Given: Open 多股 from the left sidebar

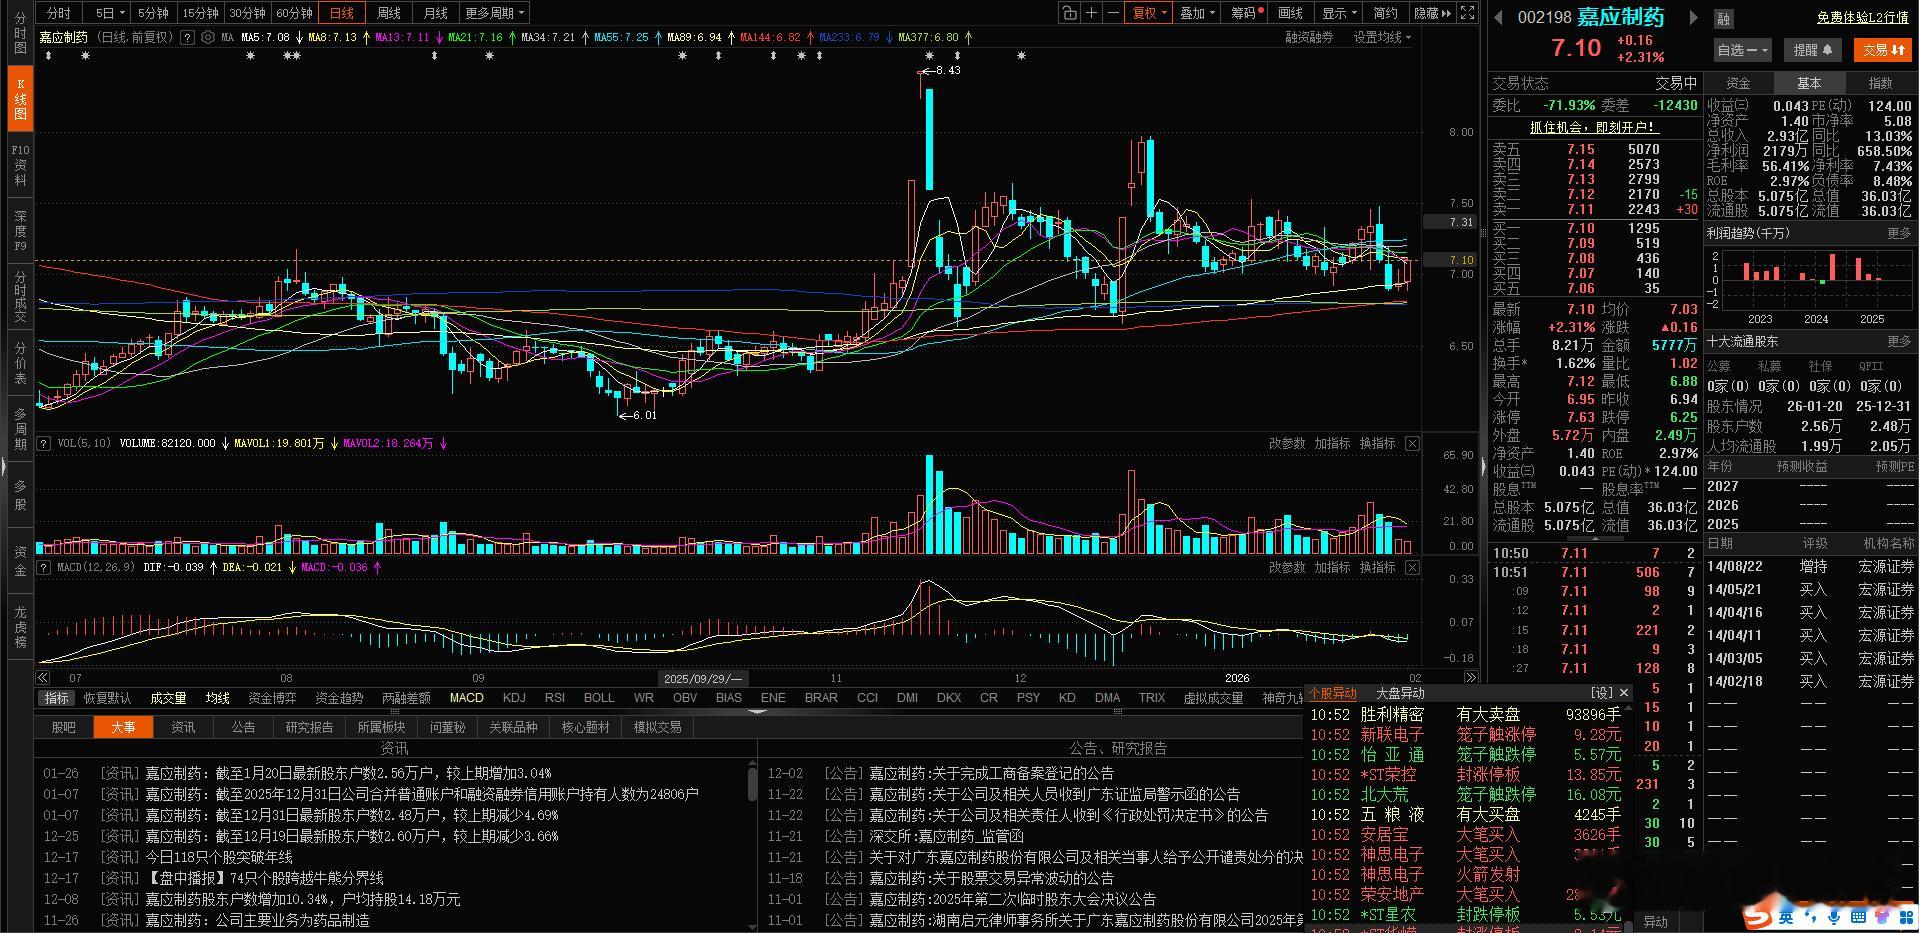Looking at the screenshot, I should [20, 495].
